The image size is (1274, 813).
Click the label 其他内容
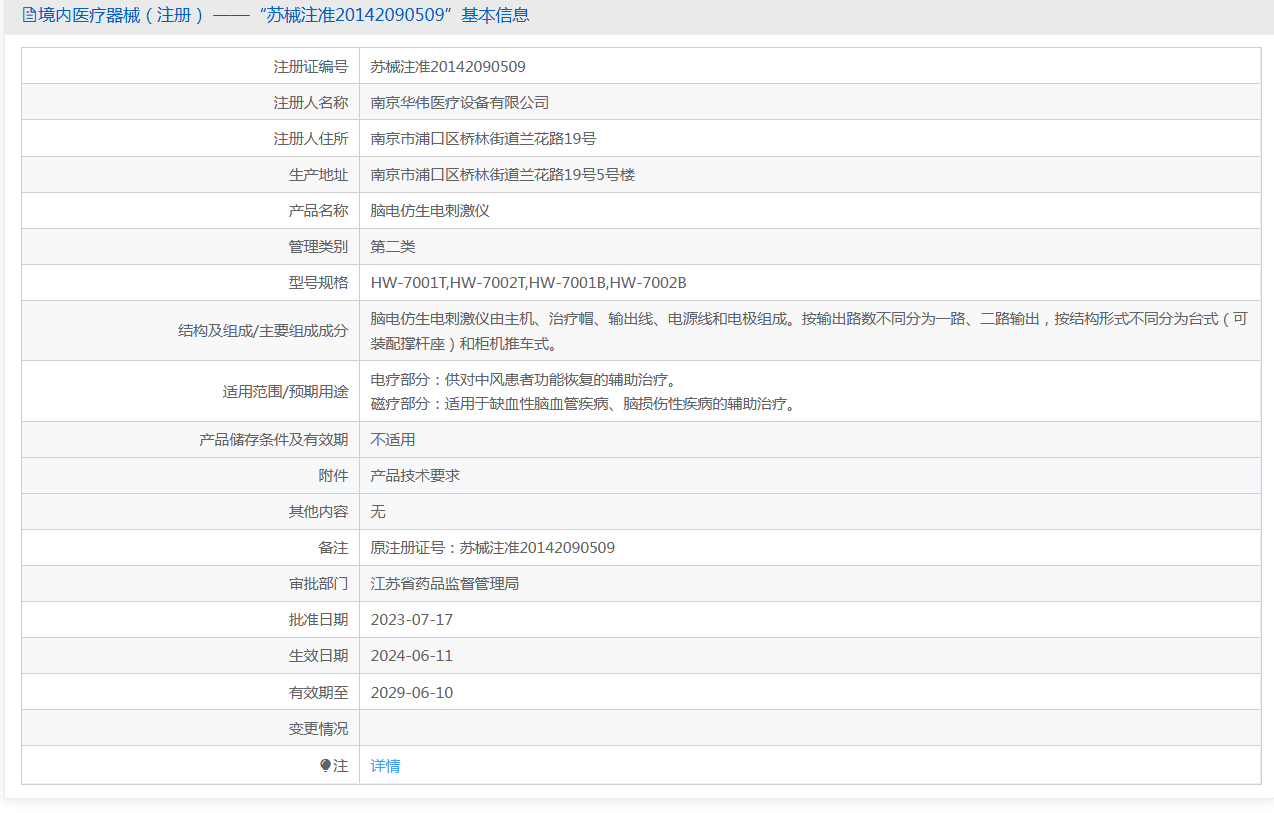click(319, 512)
